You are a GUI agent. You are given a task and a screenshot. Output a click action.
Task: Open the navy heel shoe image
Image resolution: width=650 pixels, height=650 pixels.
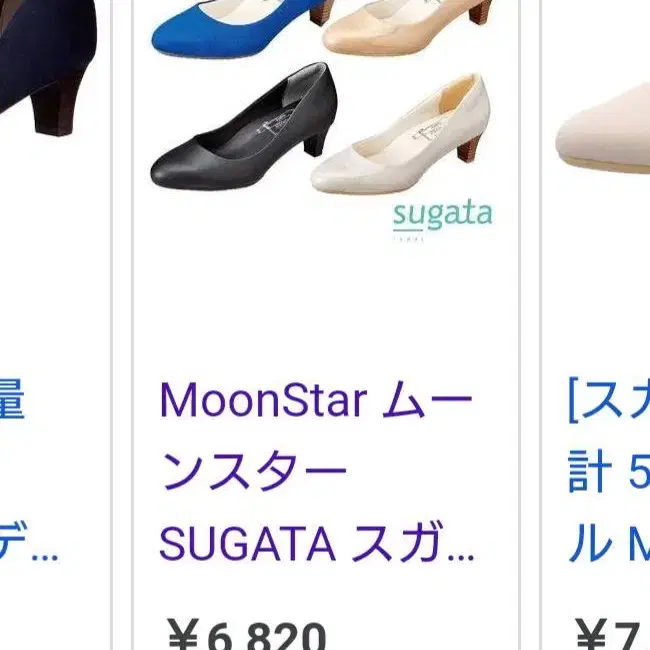click(48, 68)
